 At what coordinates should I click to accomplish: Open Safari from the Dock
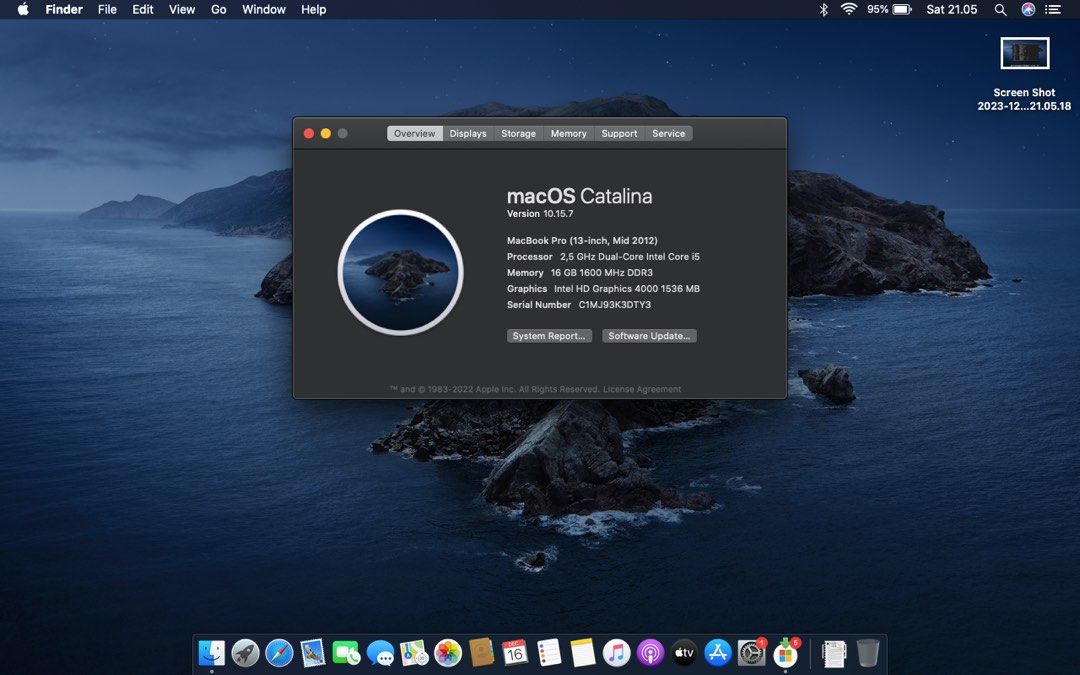point(279,652)
